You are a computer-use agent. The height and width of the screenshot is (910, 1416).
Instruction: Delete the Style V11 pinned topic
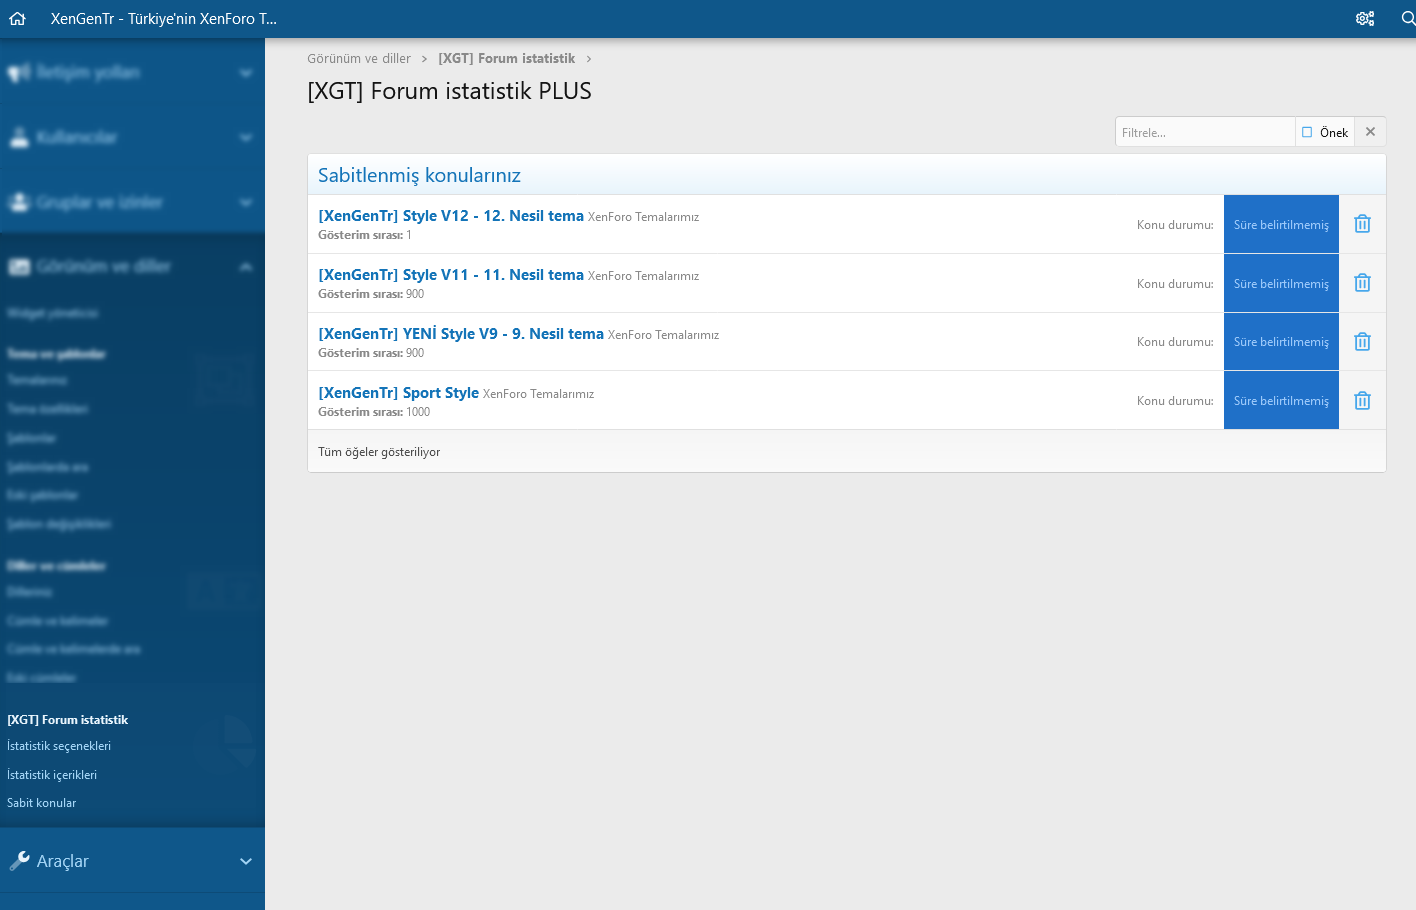click(1362, 283)
